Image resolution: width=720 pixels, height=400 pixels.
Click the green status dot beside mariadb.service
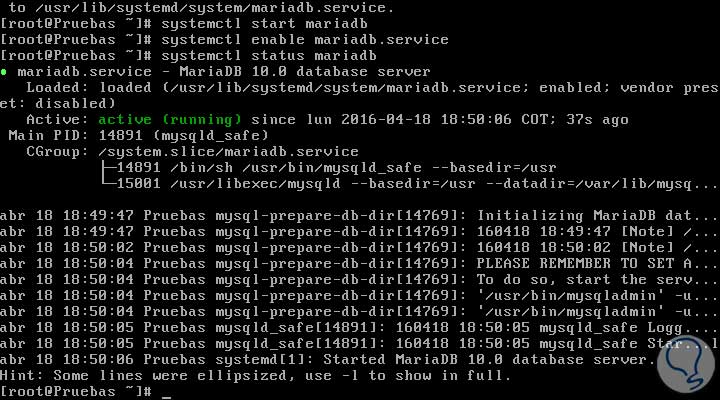point(5,72)
